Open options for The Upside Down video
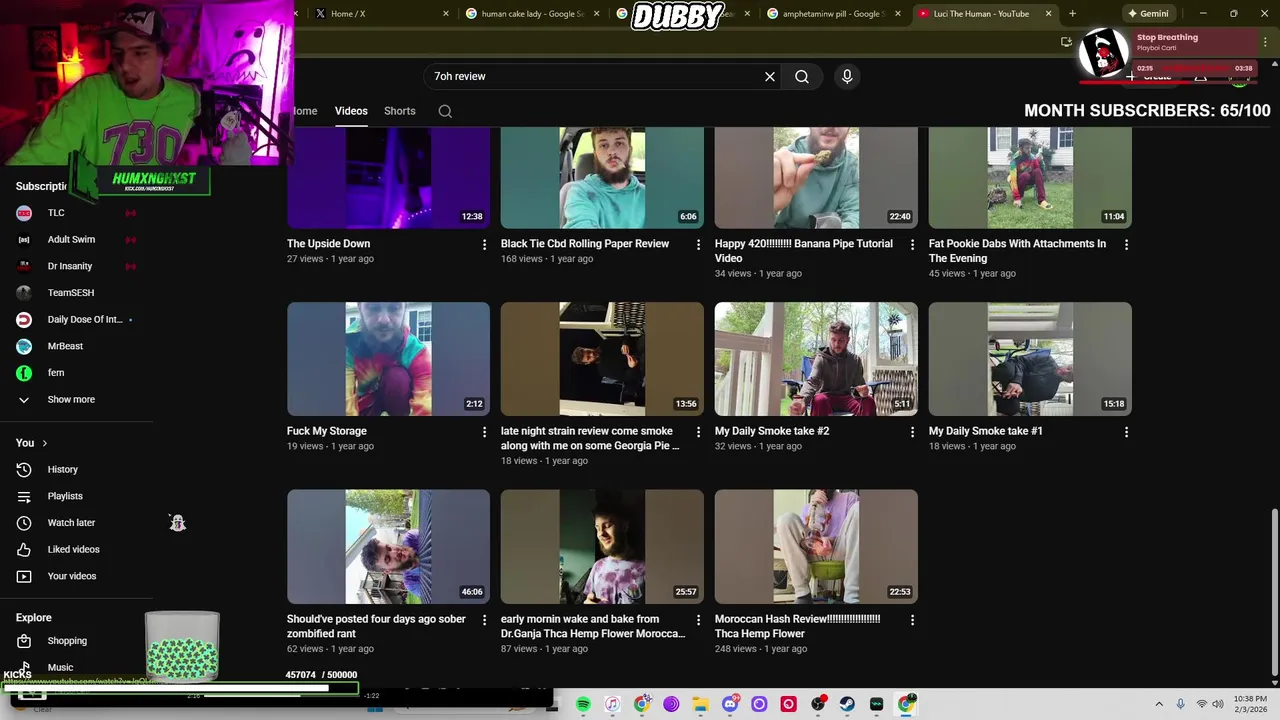 click(485, 245)
